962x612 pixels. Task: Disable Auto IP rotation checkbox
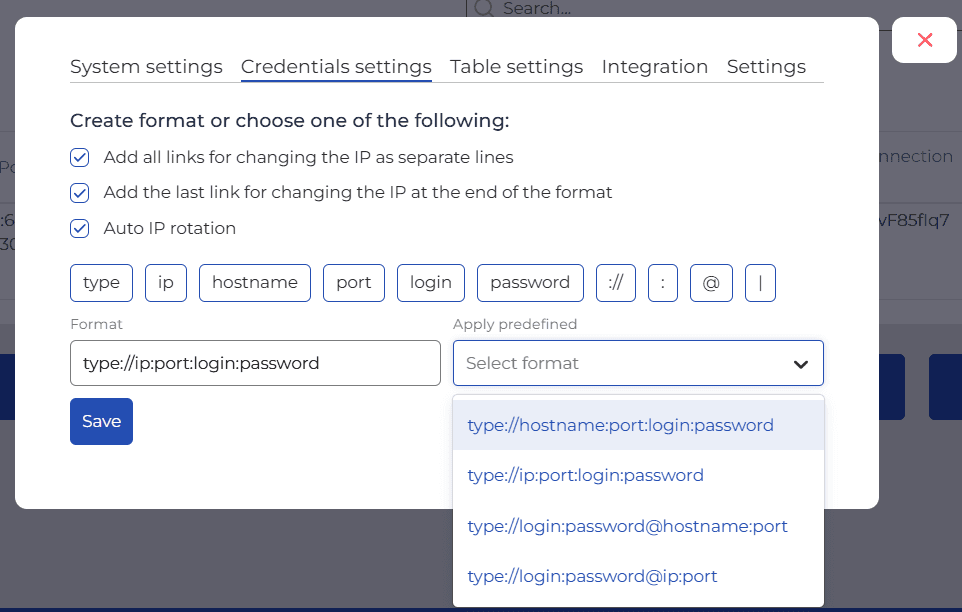point(80,228)
